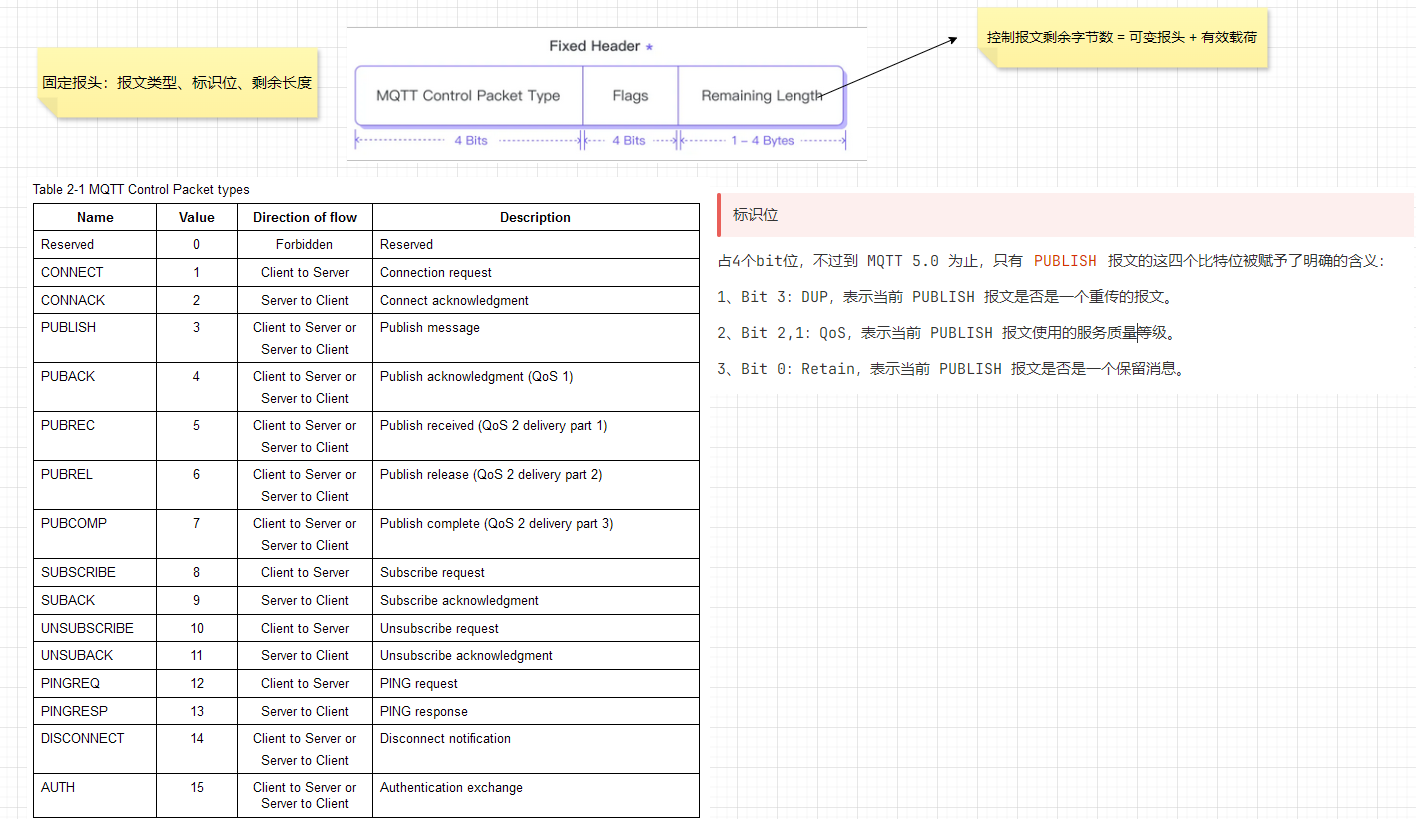Click the UNSUBSCRIBE name cell

[95, 628]
